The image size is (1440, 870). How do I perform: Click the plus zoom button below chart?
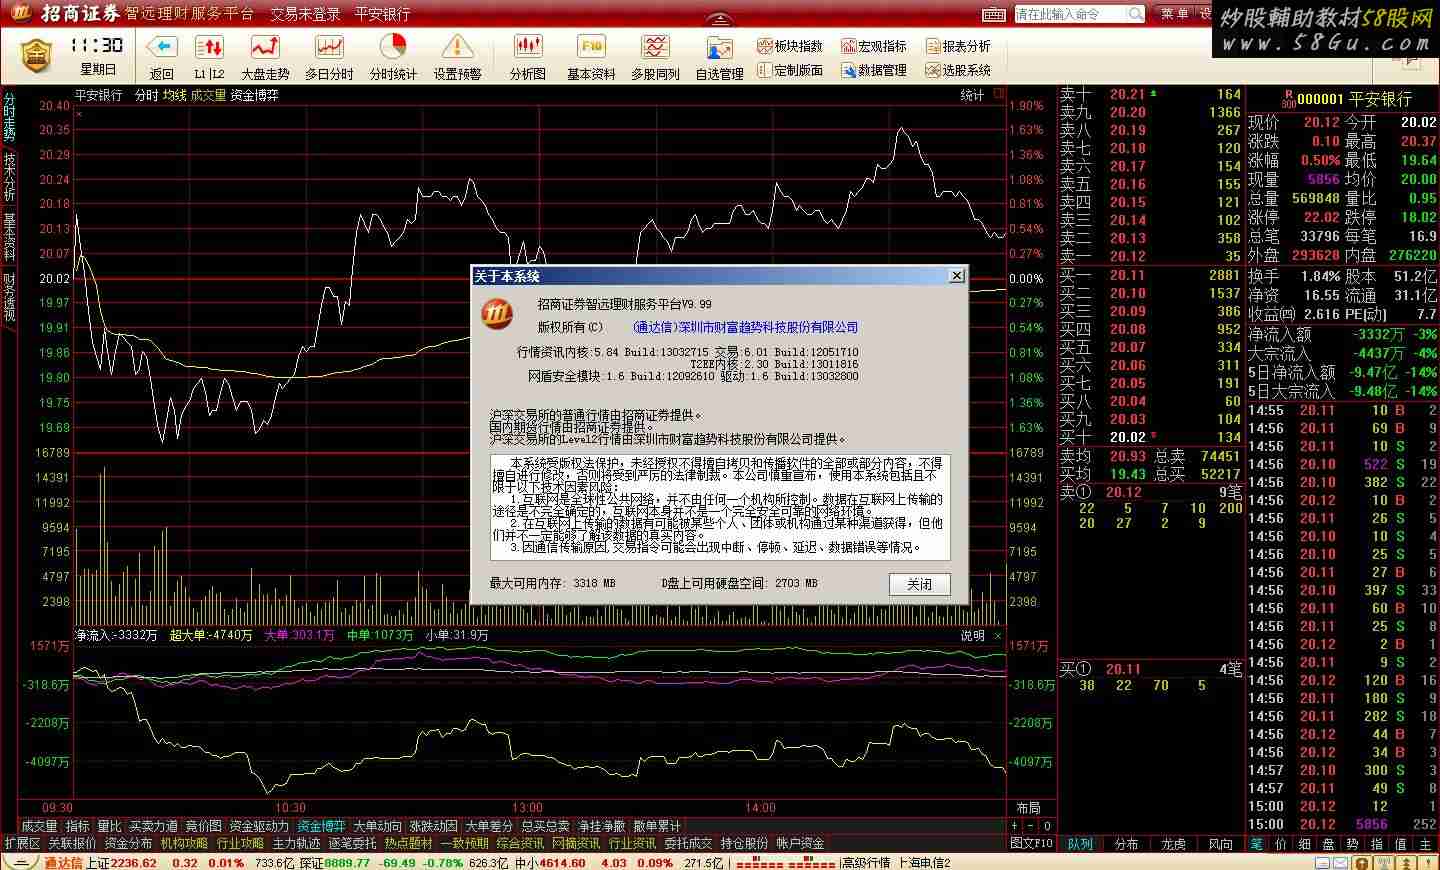pos(1014,826)
